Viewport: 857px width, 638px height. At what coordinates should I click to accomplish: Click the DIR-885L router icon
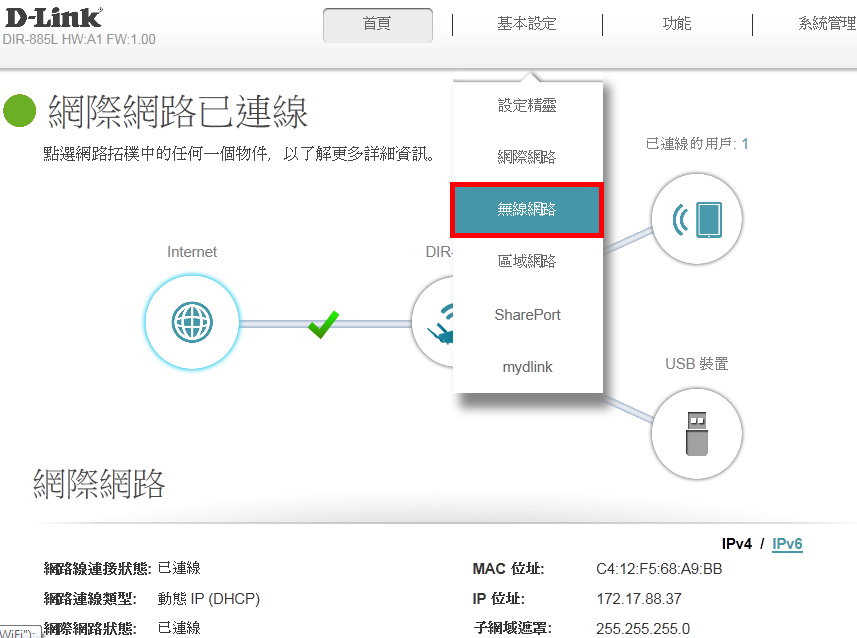432,323
